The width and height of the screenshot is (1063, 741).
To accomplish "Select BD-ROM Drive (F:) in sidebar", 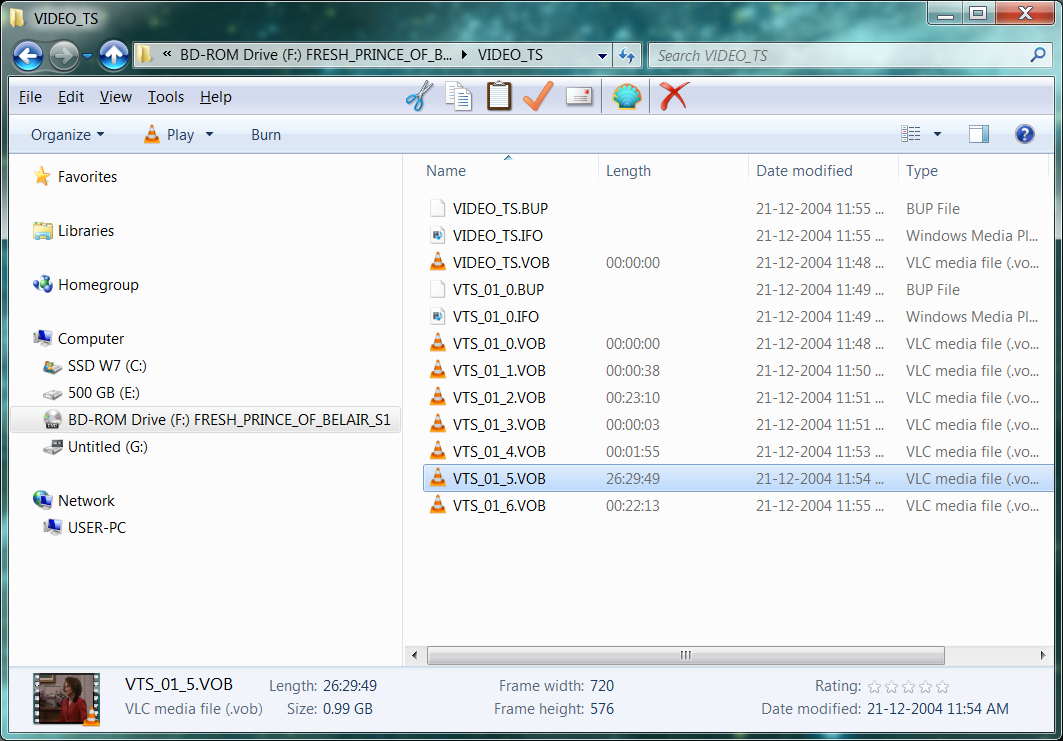I will point(205,420).
